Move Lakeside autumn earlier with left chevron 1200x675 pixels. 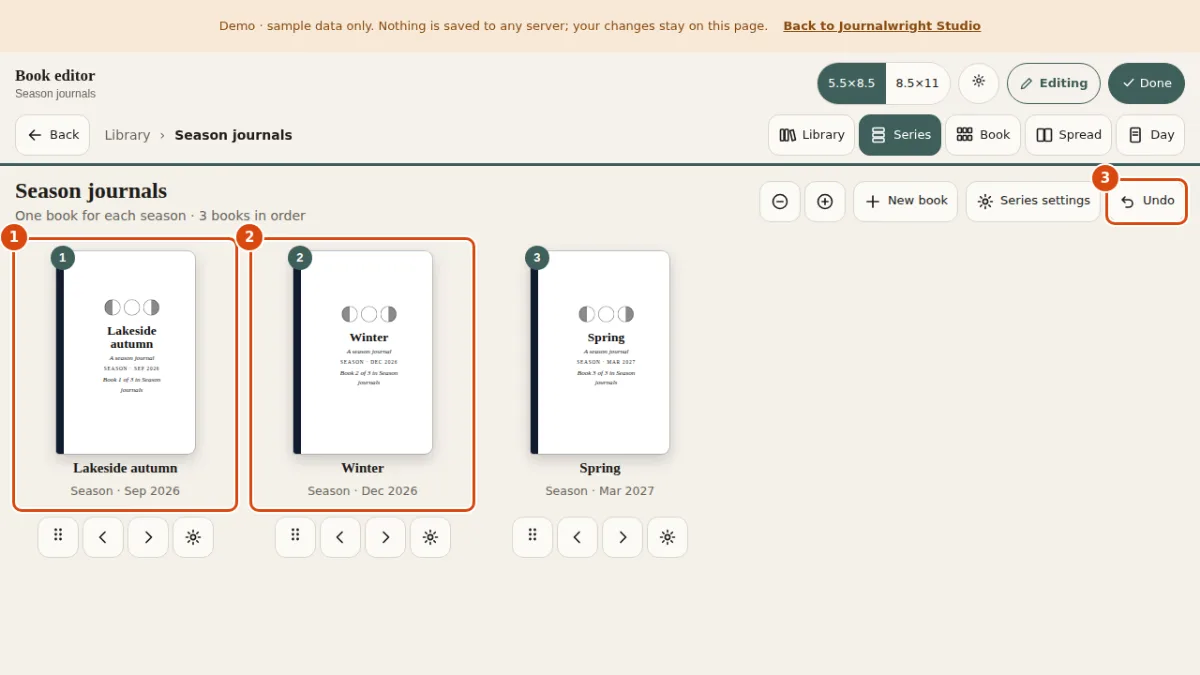point(103,537)
